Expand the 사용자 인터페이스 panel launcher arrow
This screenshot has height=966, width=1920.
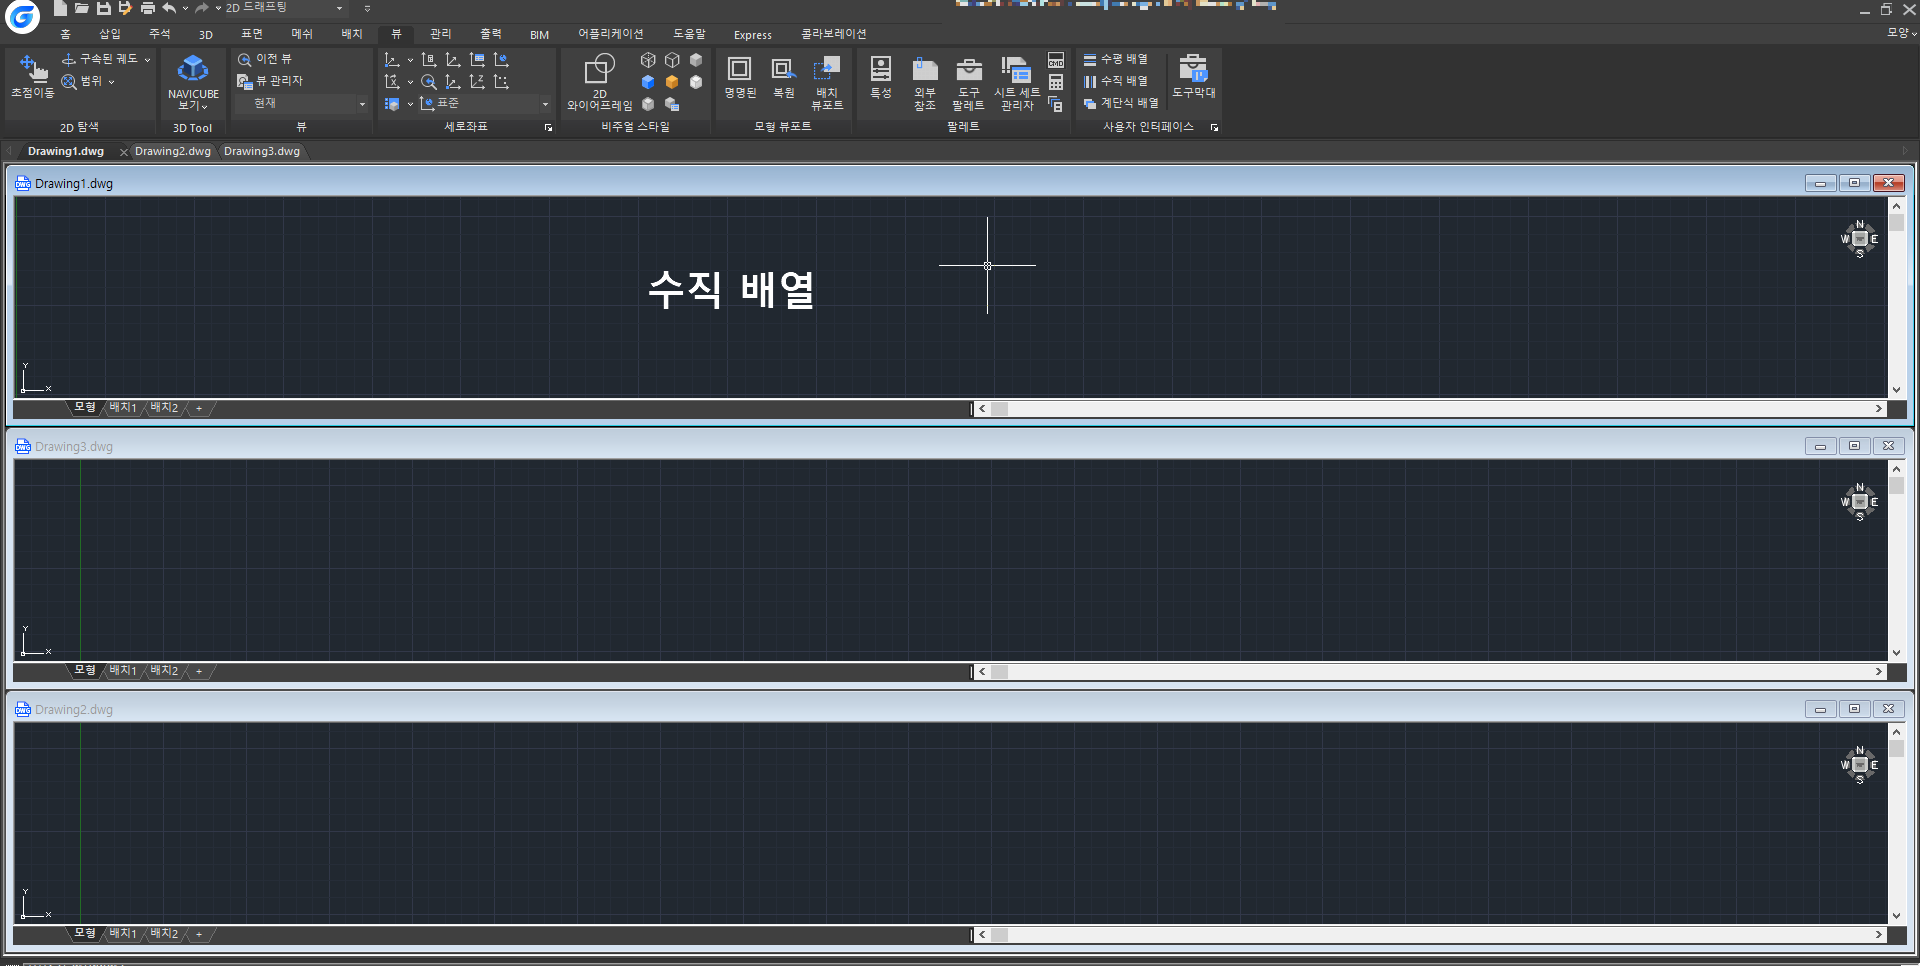[x=1214, y=128]
